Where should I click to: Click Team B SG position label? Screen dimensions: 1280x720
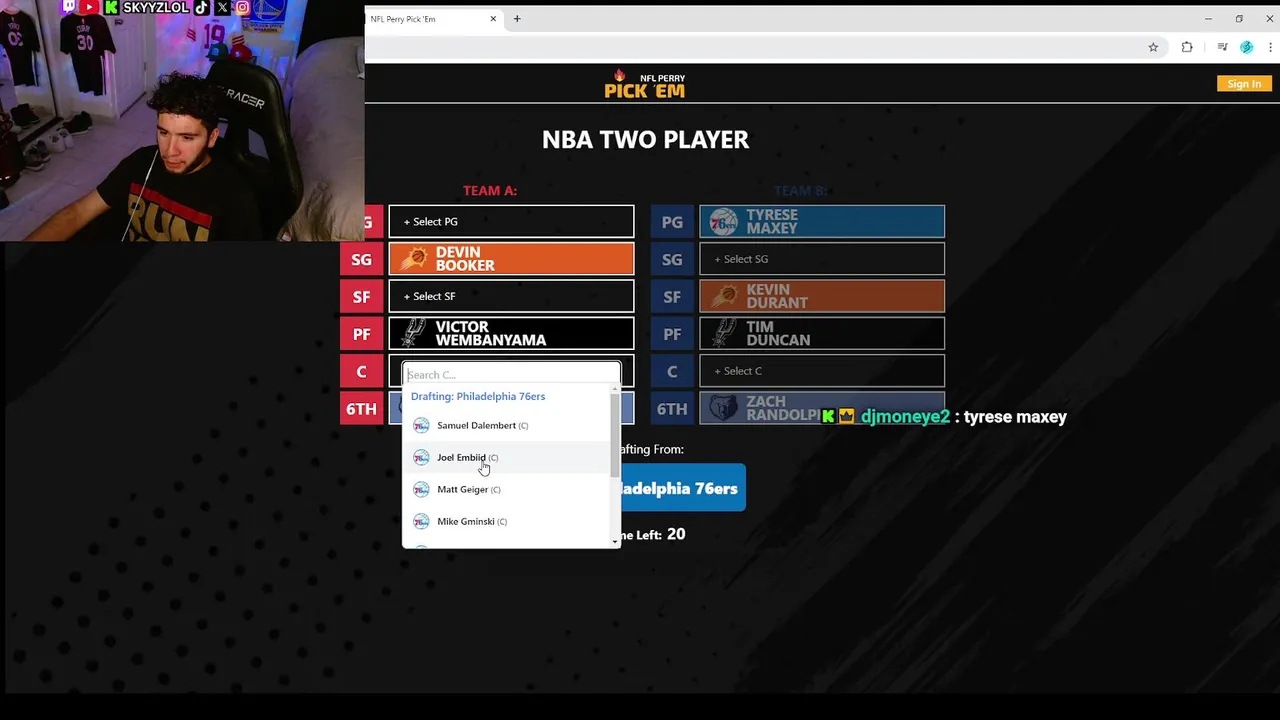tap(672, 259)
